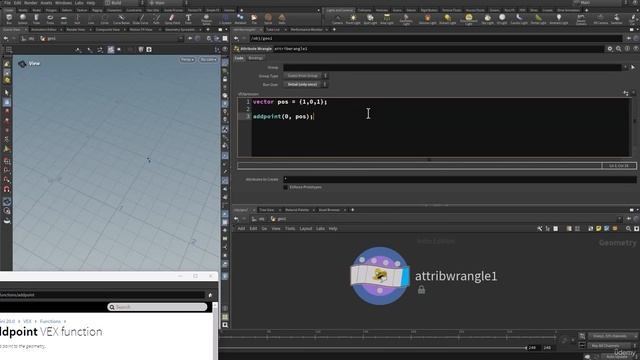Viewport: 640px width, 360px height.
Task: Open the Persp viewport menu
Action: click(x=187, y=60)
